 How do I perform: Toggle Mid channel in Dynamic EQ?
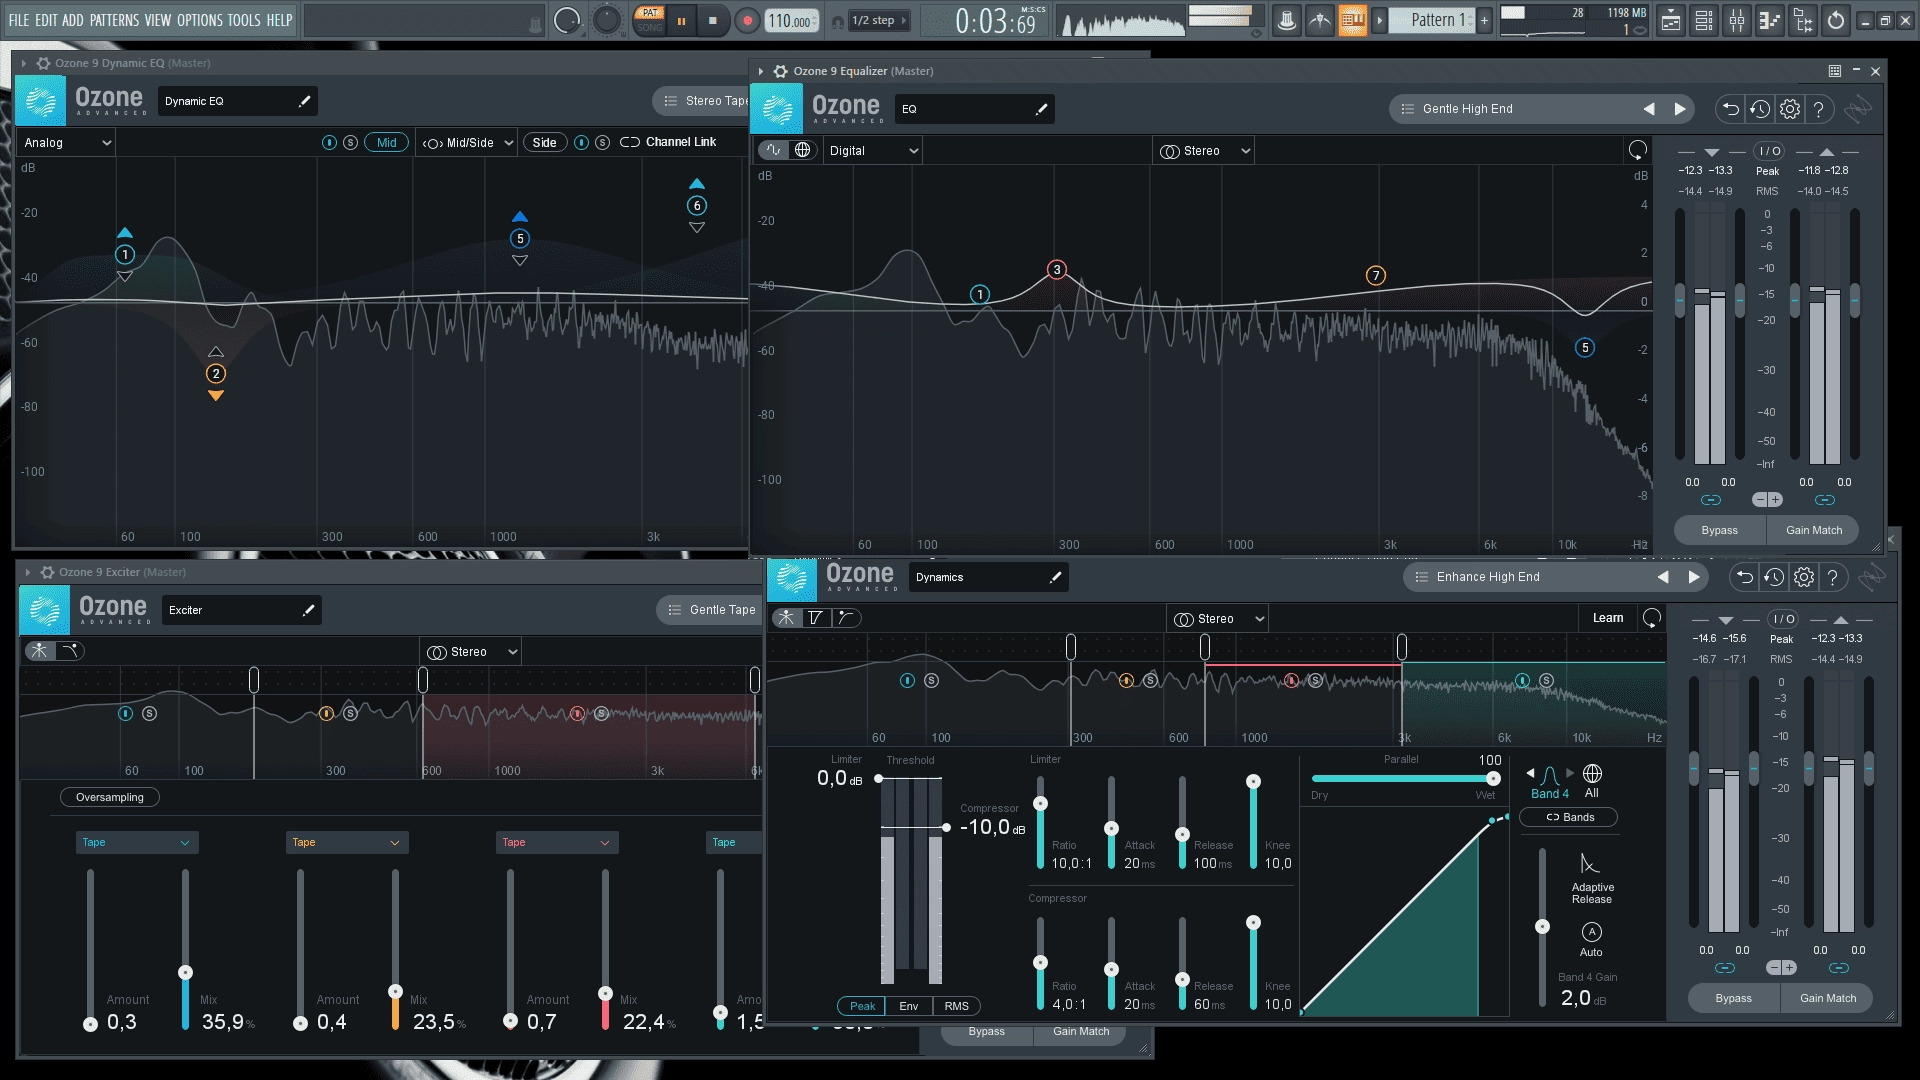pyautogui.click(x=387, y=143)
